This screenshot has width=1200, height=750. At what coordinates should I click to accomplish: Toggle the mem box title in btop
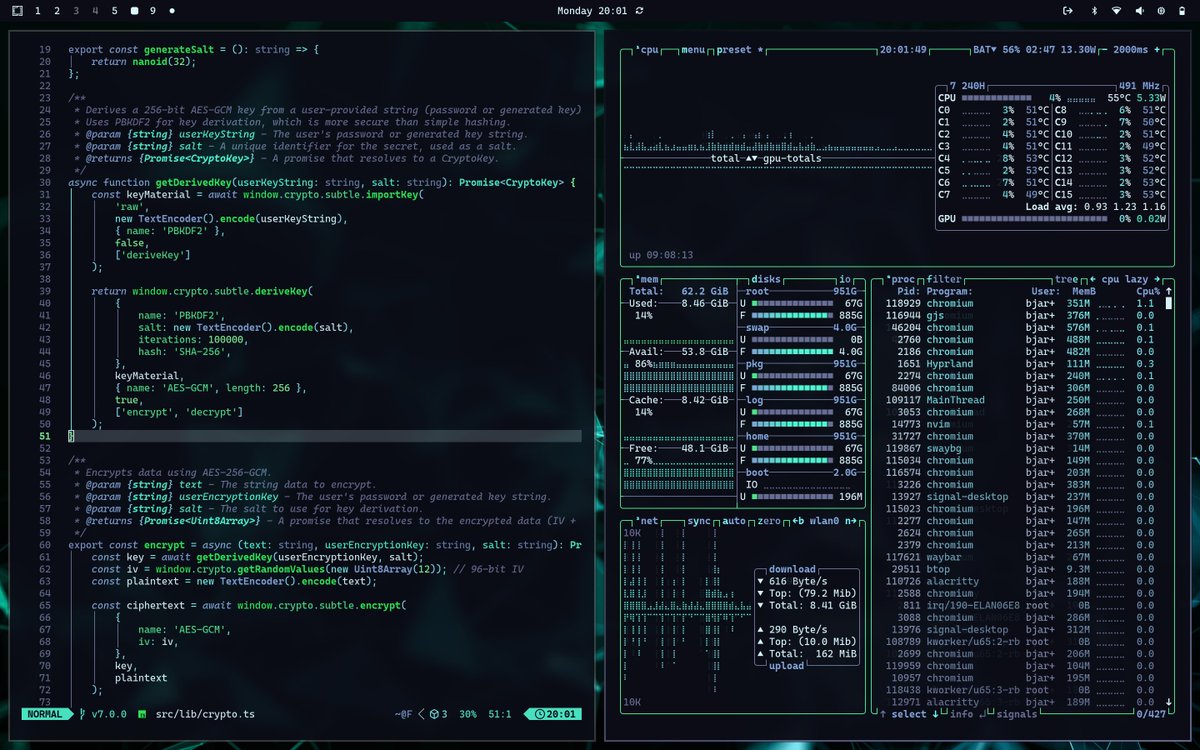click(648, 279)
